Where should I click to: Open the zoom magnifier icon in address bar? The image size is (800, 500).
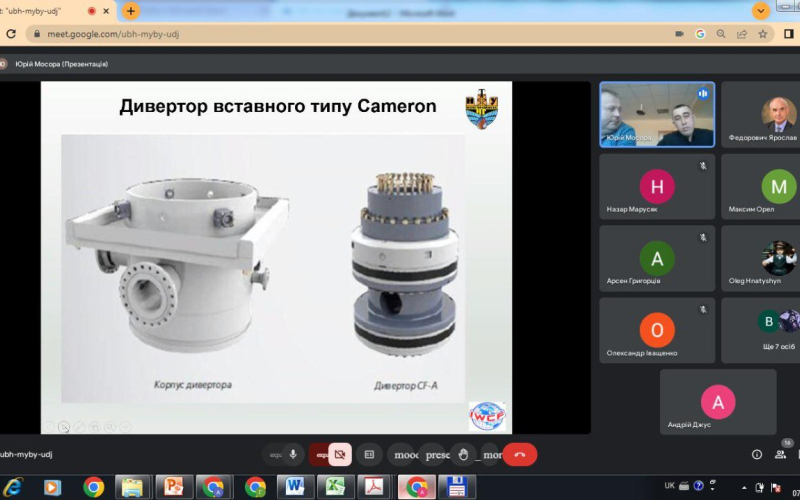pos(721,34)
